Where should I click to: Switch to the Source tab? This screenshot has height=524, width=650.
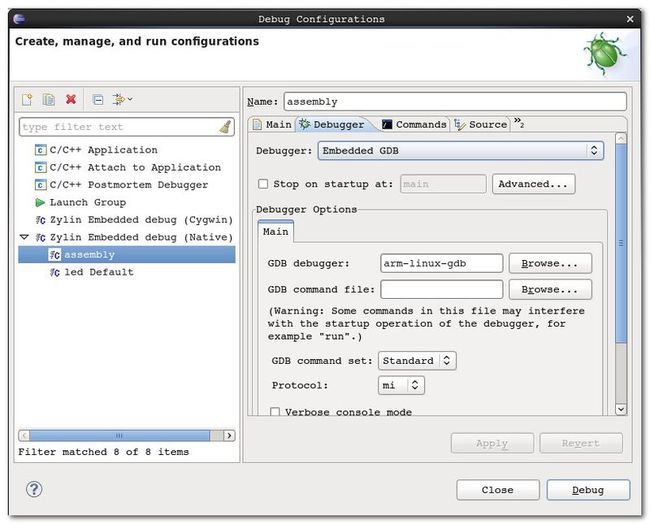[481, 124]
